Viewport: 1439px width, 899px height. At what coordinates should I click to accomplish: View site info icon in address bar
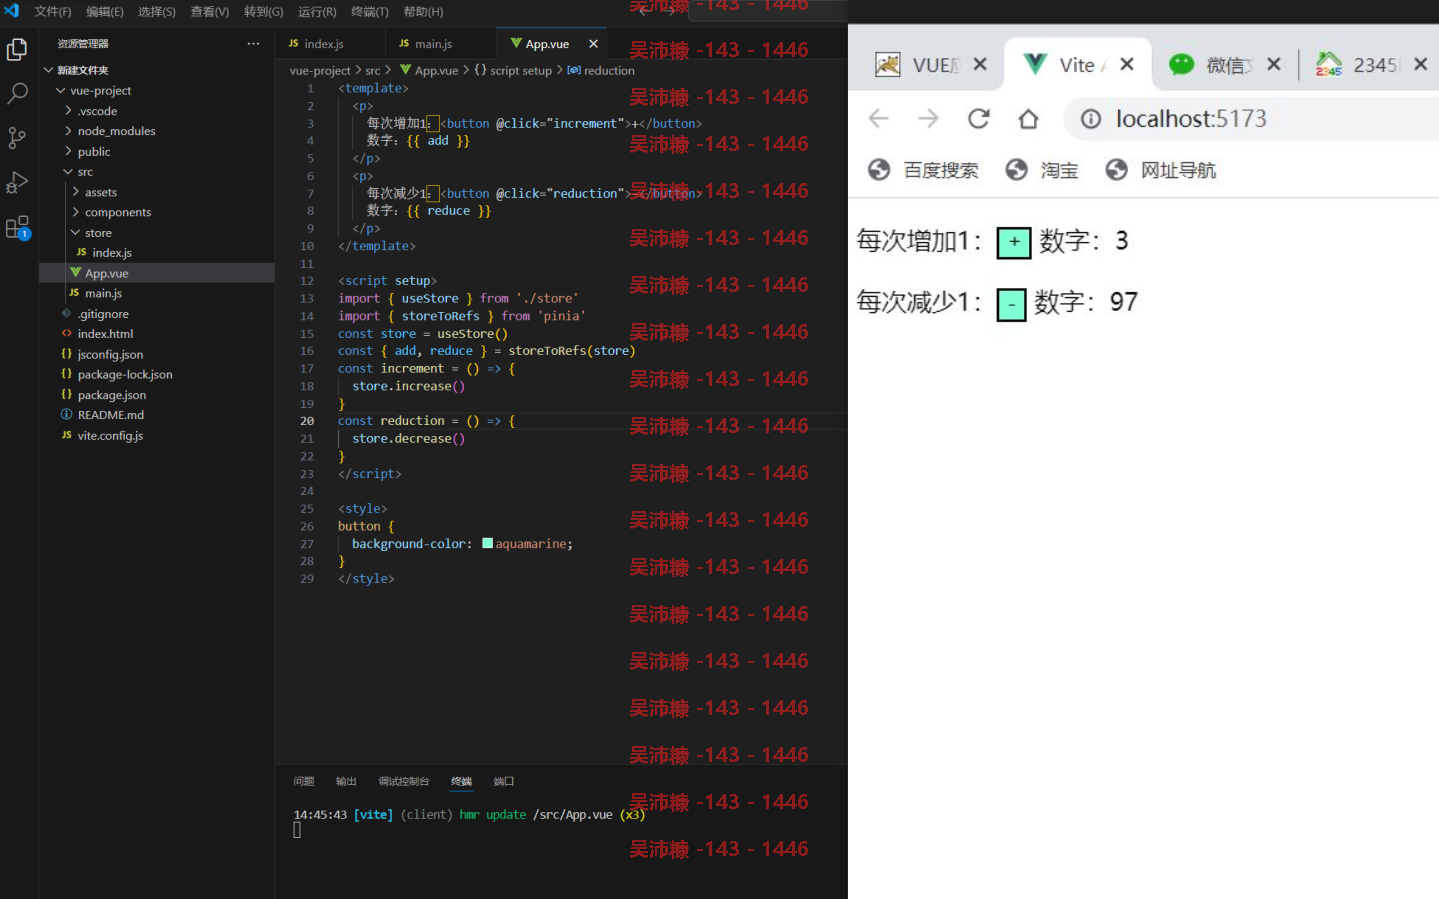(x=1091, y=119)
